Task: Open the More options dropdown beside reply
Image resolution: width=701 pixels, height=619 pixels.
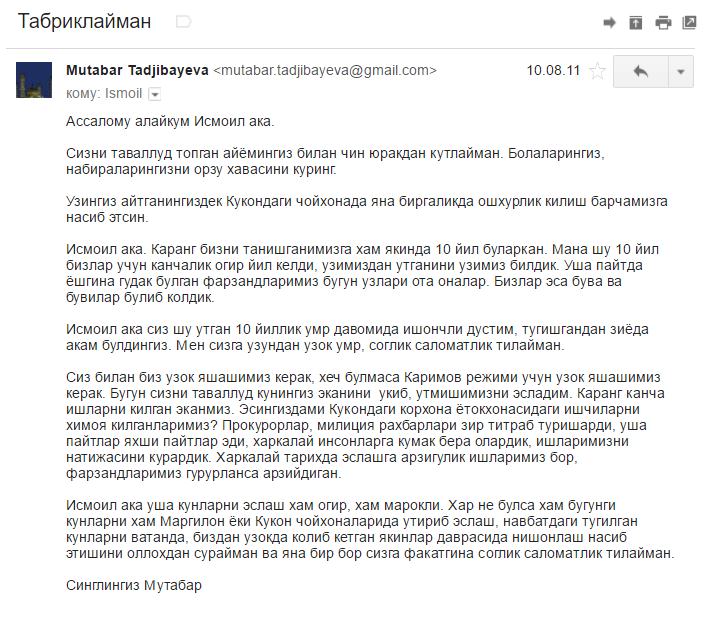Action: click(x=680, y=71)
